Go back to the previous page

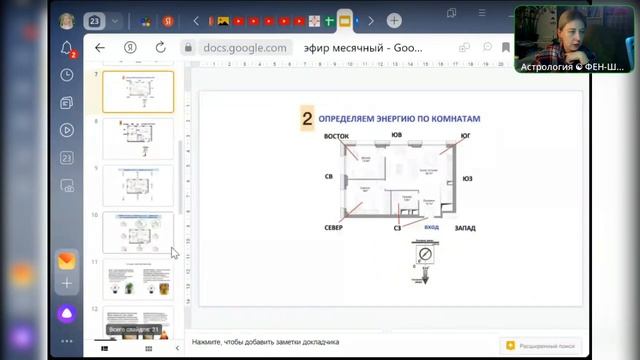(100, 48)
